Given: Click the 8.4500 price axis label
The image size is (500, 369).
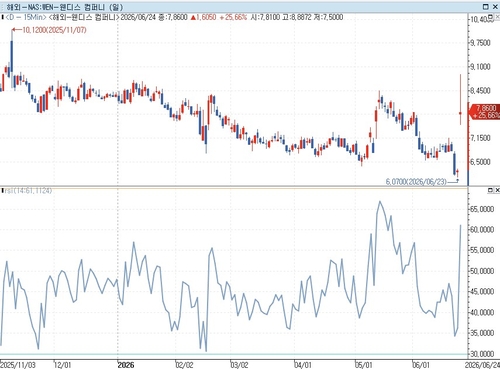Looking at the screenshot, I should click(x=480, y=90).
